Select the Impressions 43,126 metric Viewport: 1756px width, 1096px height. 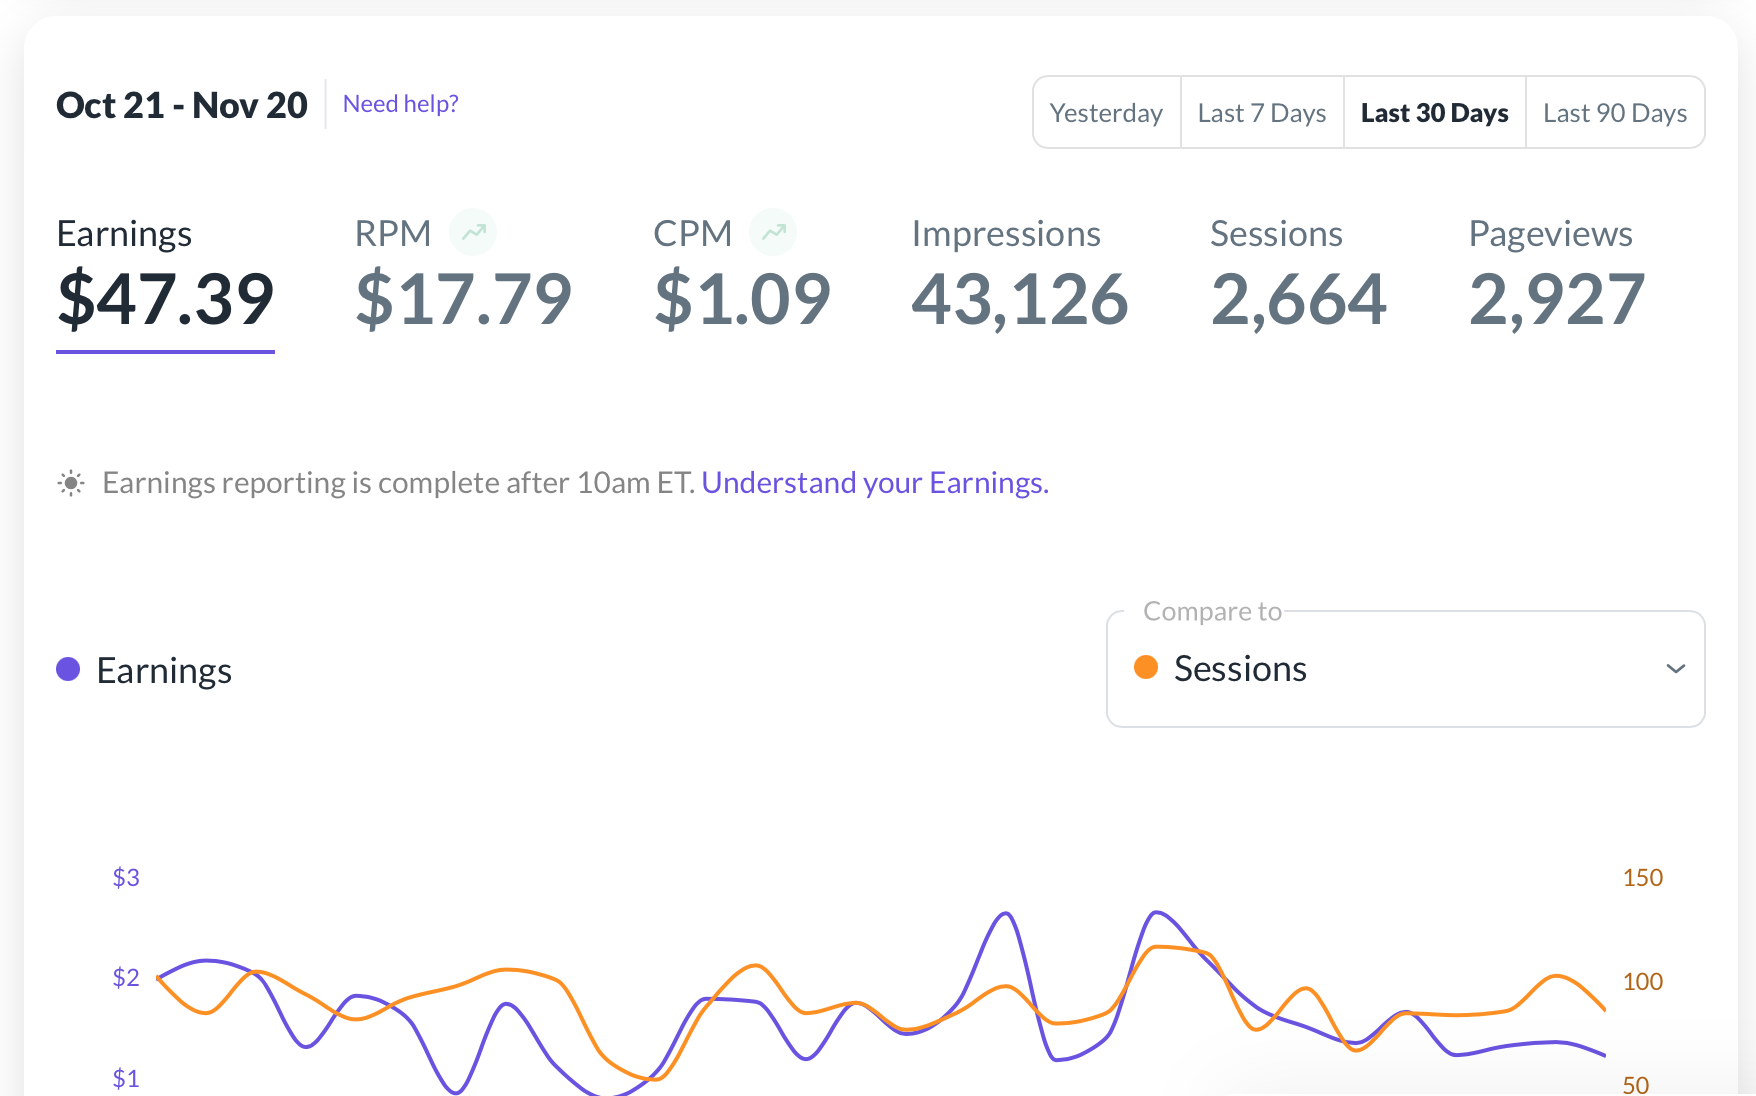click(x=1019, y=275)
